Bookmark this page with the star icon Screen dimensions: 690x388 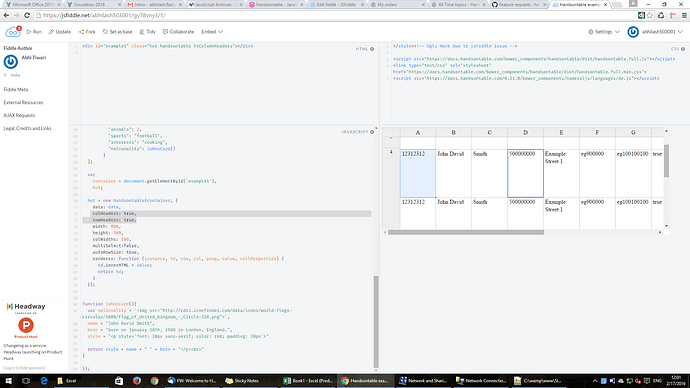(650, 15)
